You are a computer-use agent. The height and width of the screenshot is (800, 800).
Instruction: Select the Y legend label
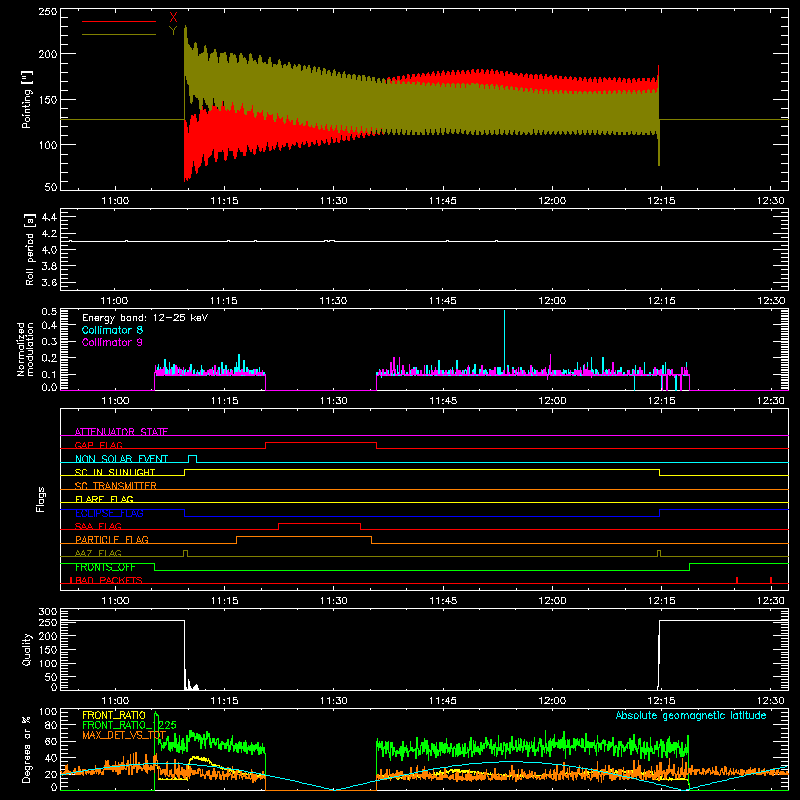[x=173, y=31]
